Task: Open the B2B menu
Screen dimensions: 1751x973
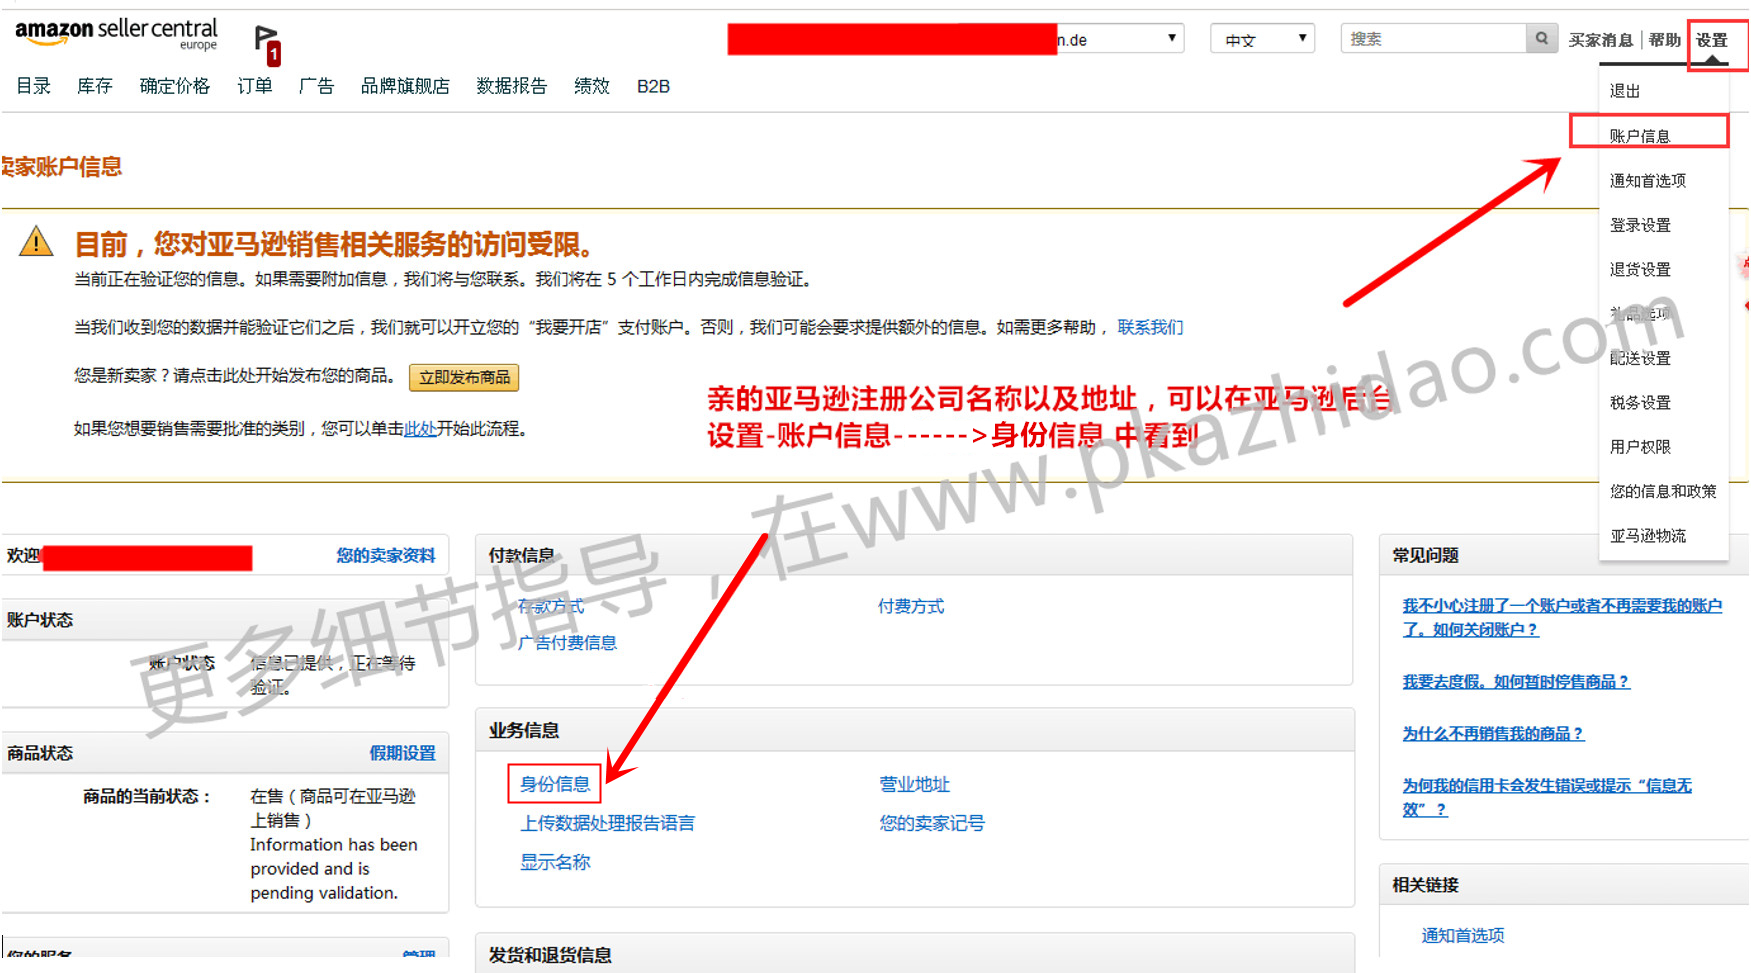Action: (653, 86)
